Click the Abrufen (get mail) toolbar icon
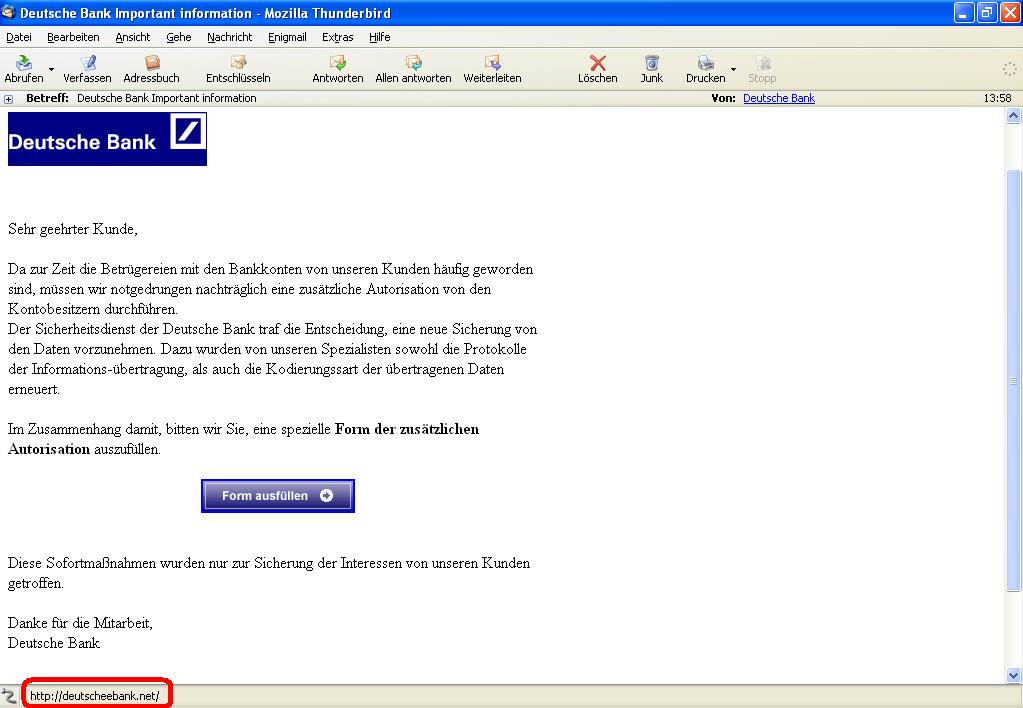This screenshot has height=708, width=1023. 24,63
